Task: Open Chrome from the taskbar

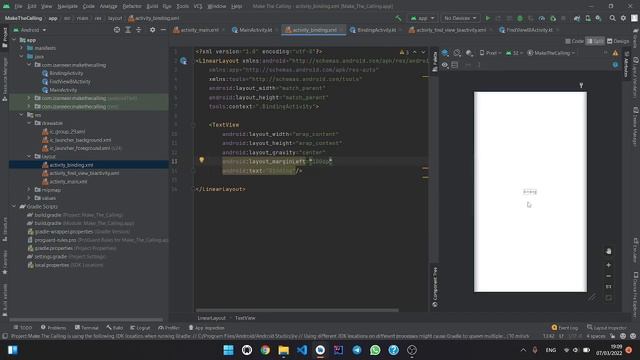Action: (265, 350)
